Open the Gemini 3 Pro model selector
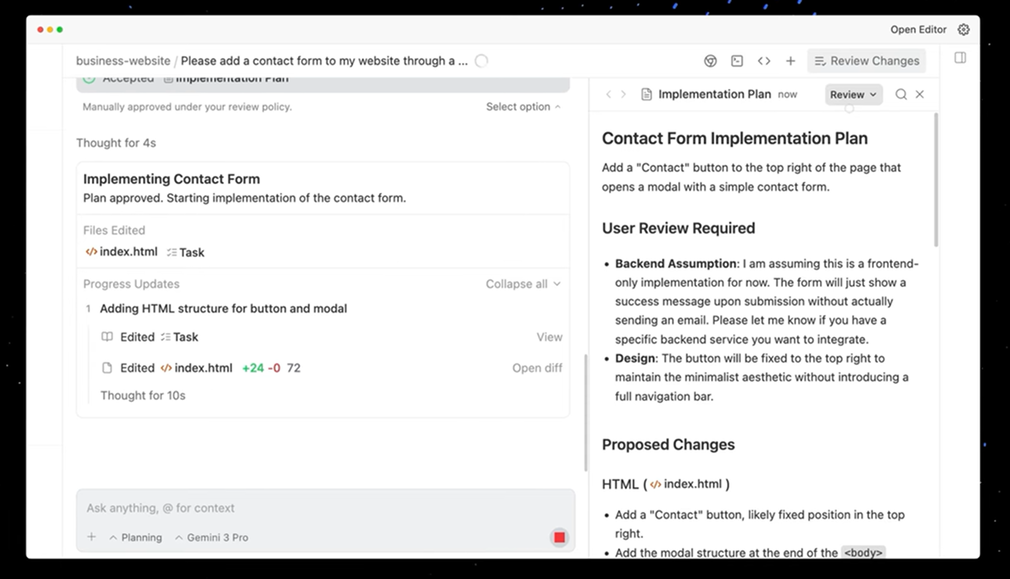The height and width of the screenshot is (579, 1010). tap(211, 537)
